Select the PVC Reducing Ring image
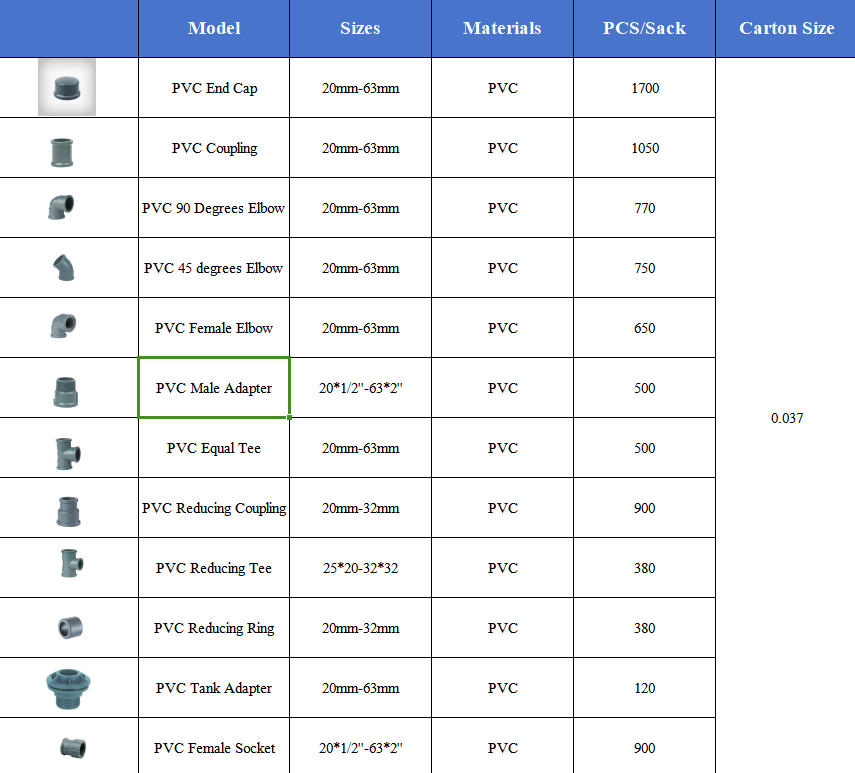 70,627
